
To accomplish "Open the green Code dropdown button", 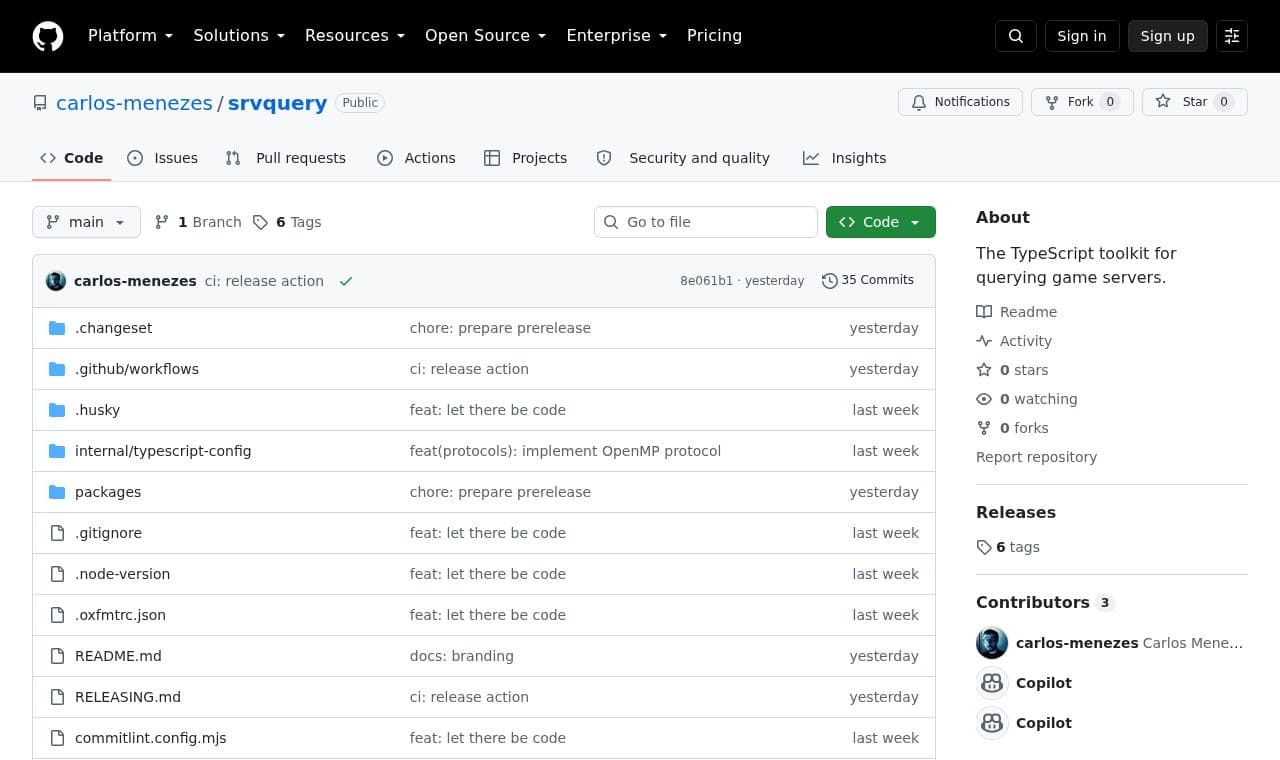I will point(881,222).
